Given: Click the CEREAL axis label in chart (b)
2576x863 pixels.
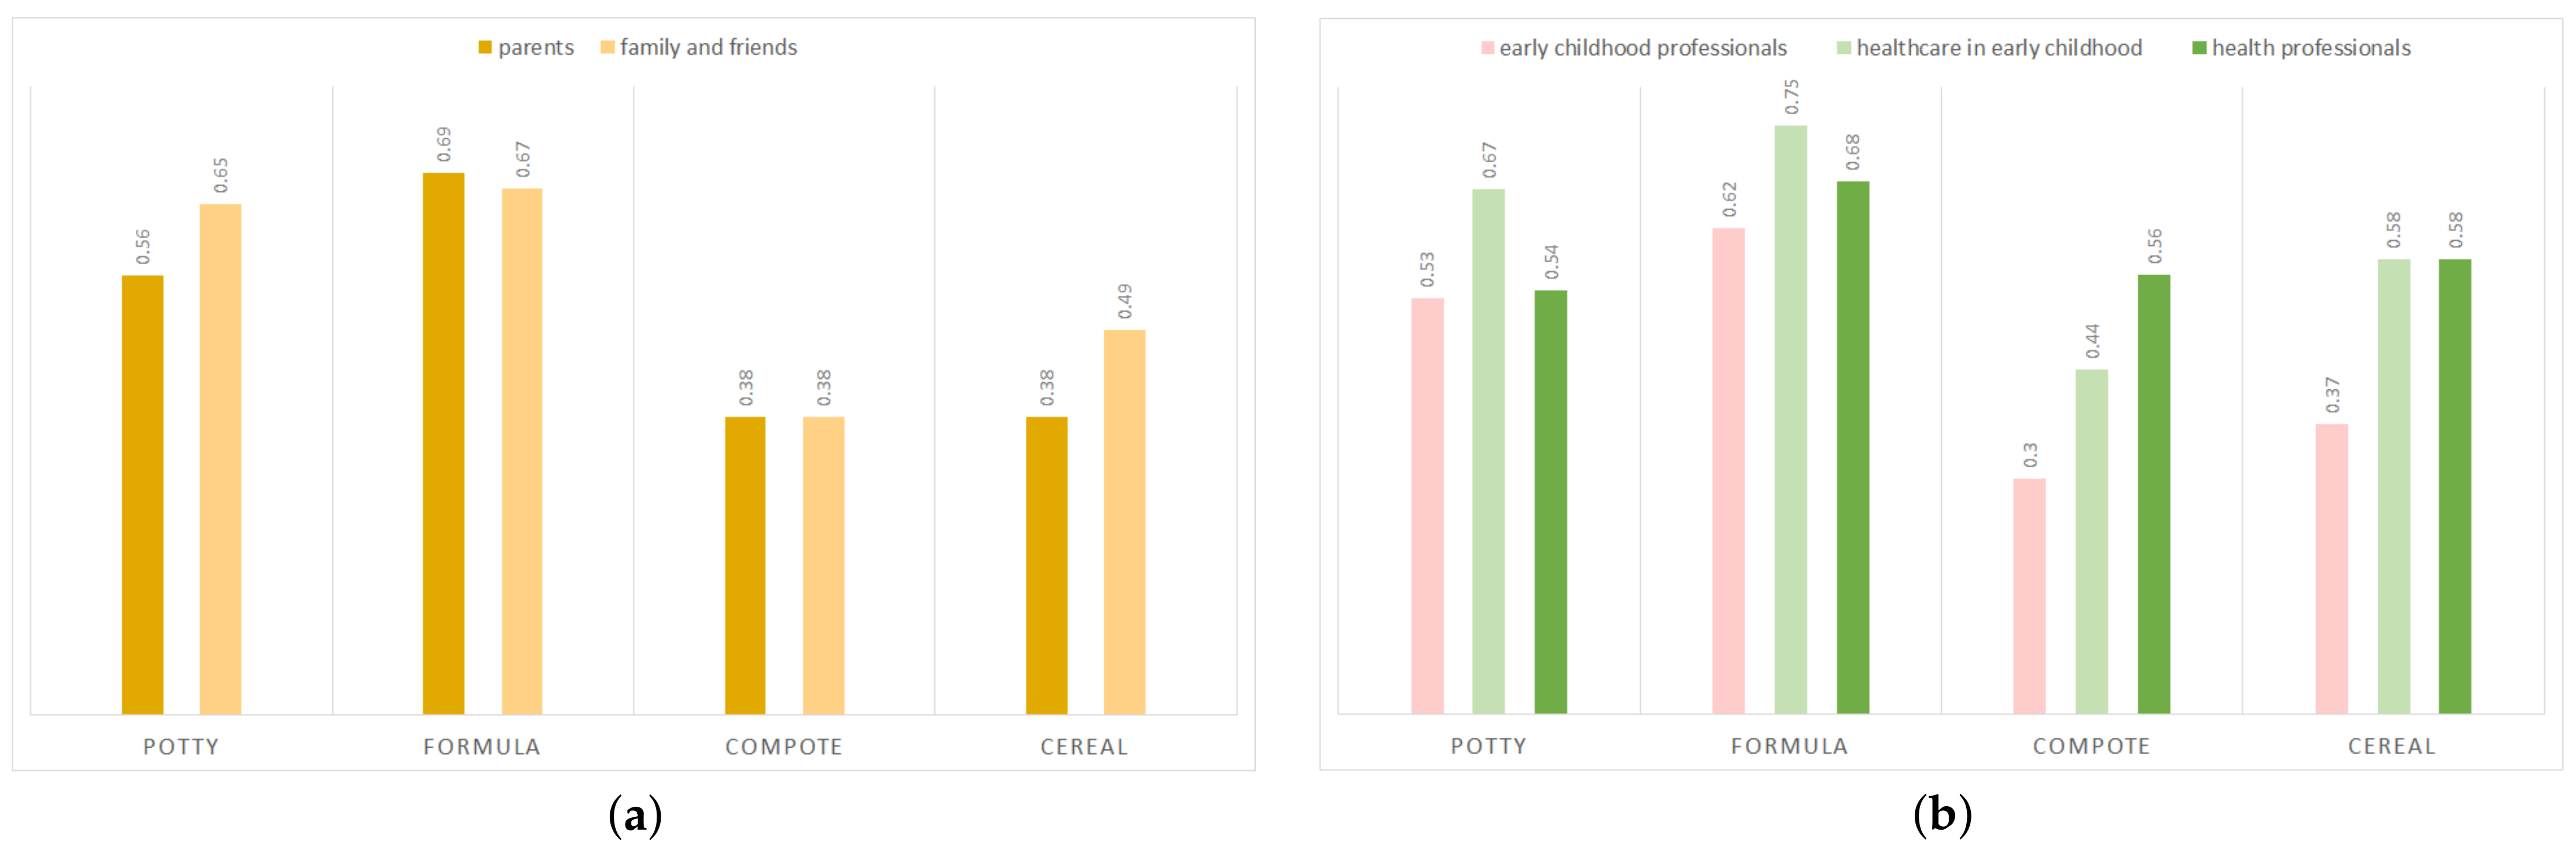Looking at the screenshot, I should point(2392,746).
